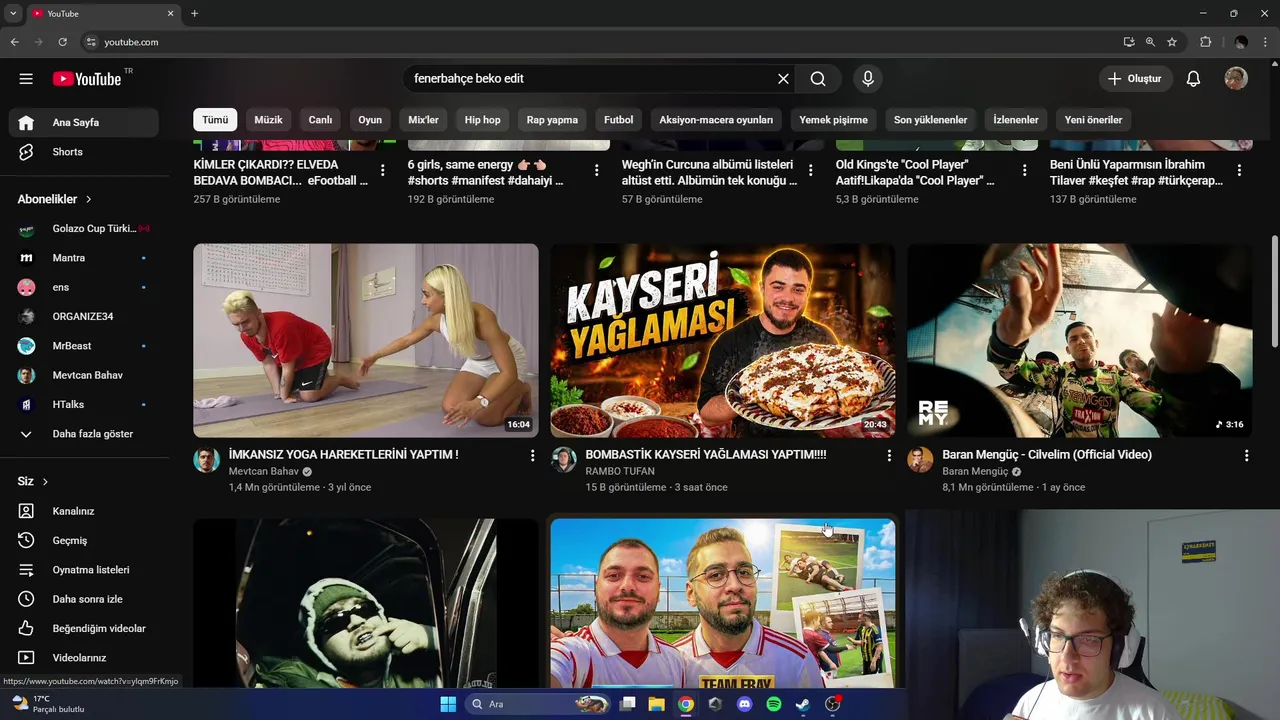The image size is (1280, 720).
Task: Open the Mevtcan Bahav channel avatar under the yoga video
Action: click(x=206, y=460)
